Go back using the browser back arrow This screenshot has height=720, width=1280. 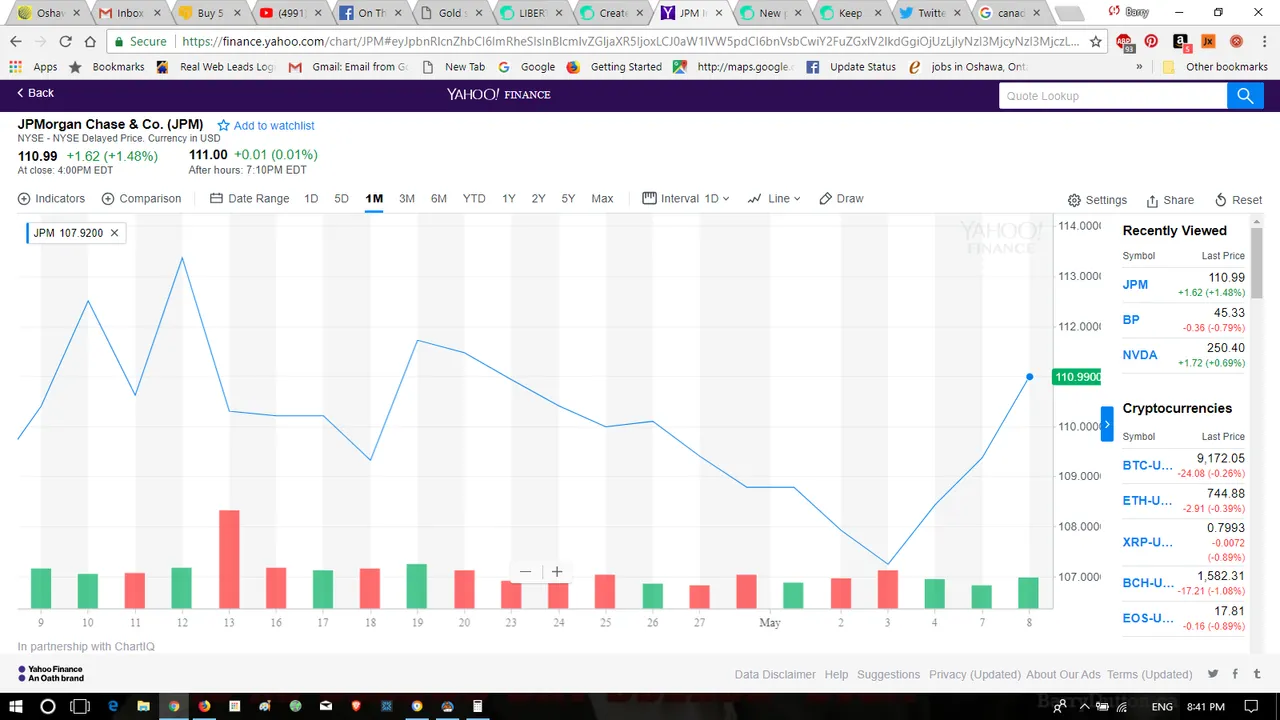pos(15,42)
